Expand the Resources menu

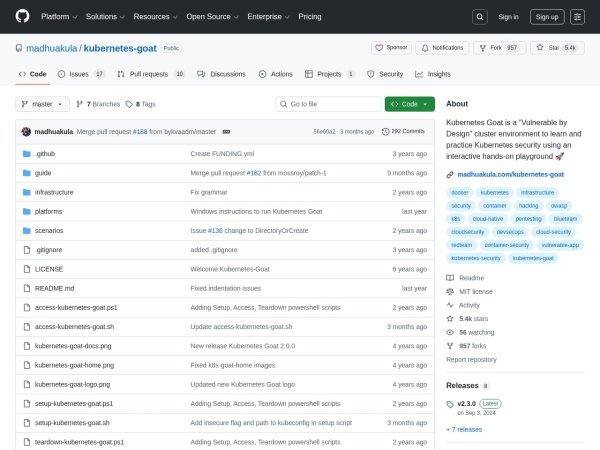pyautogui.click(x=155, y=17)
